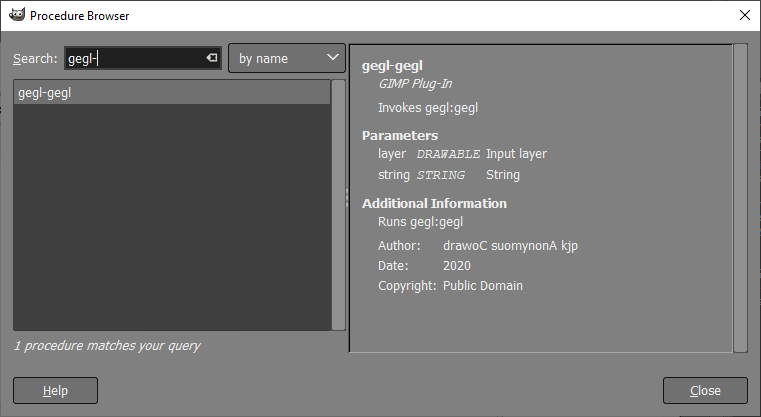This screenshot has width=761, height=417.
Task: Click the 'Author:' label
Action: [x=399, y=246]
